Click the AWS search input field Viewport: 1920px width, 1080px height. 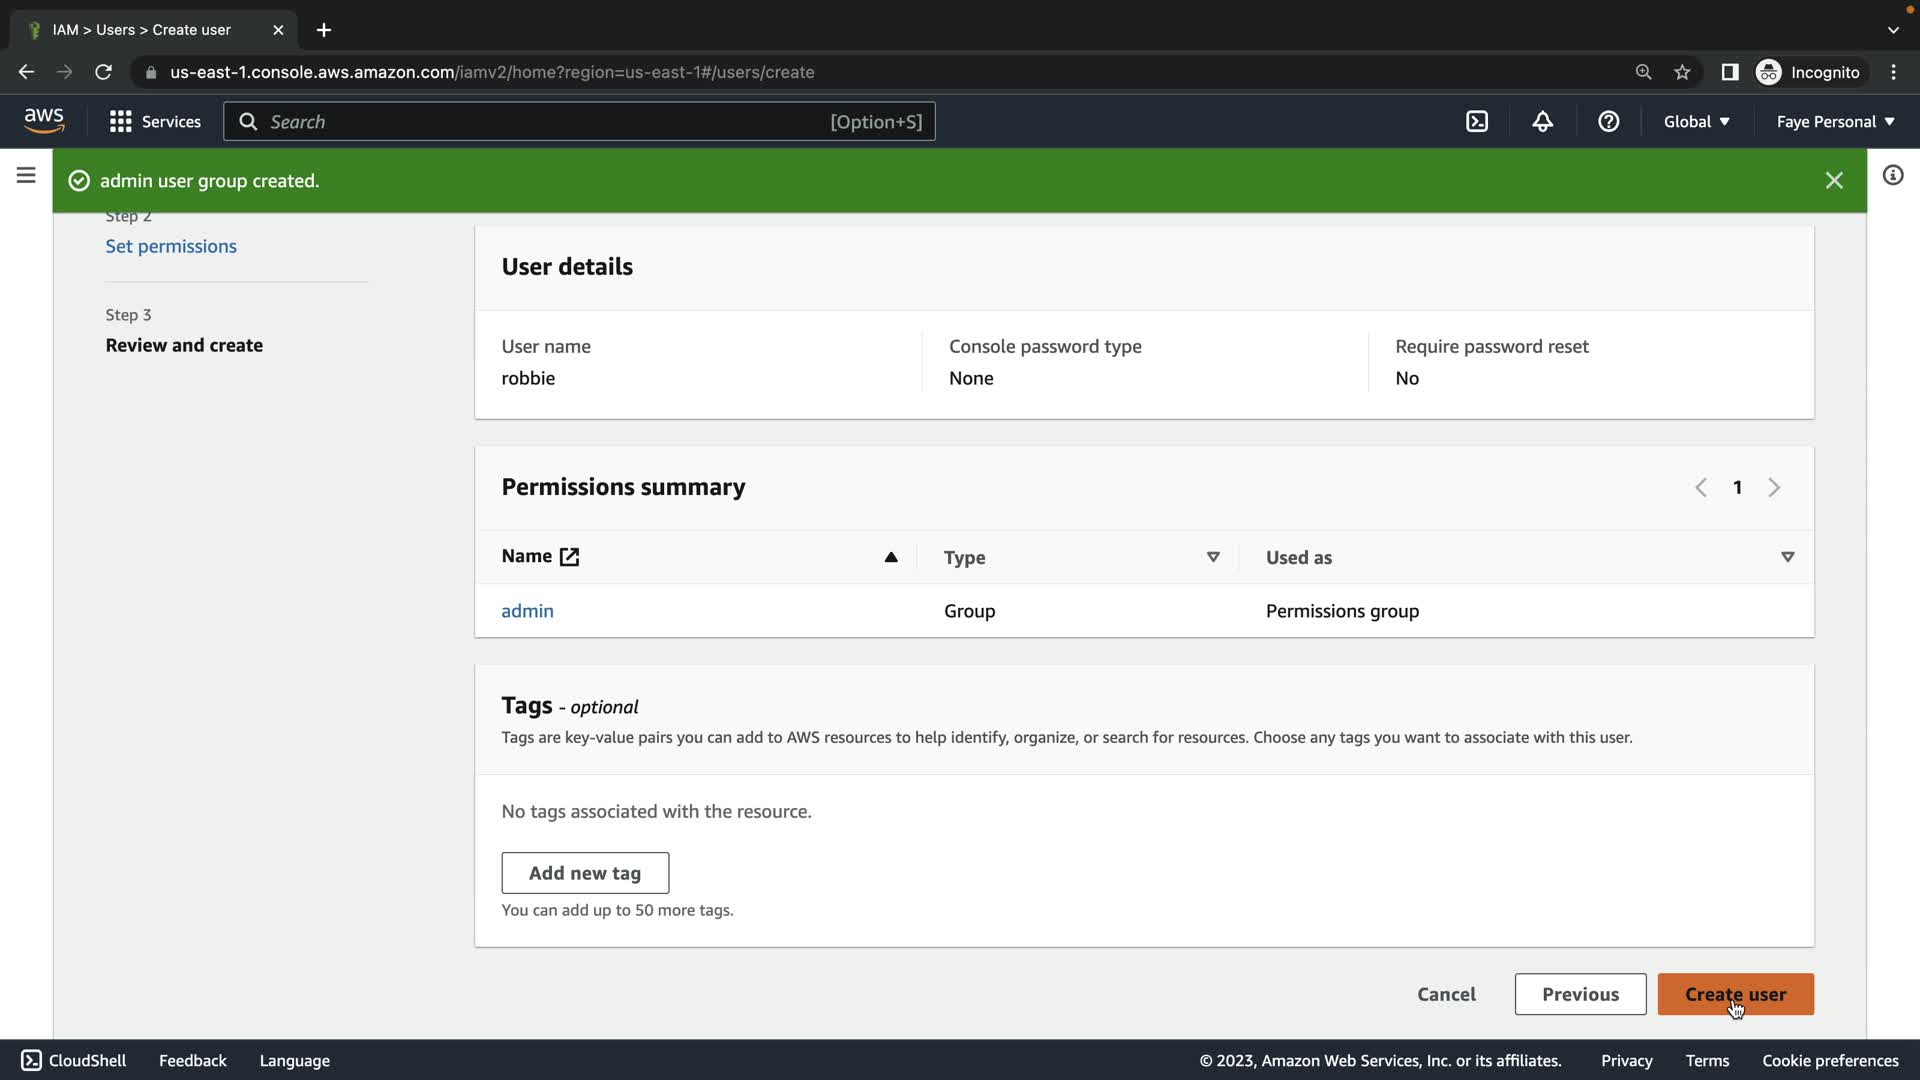540,122
